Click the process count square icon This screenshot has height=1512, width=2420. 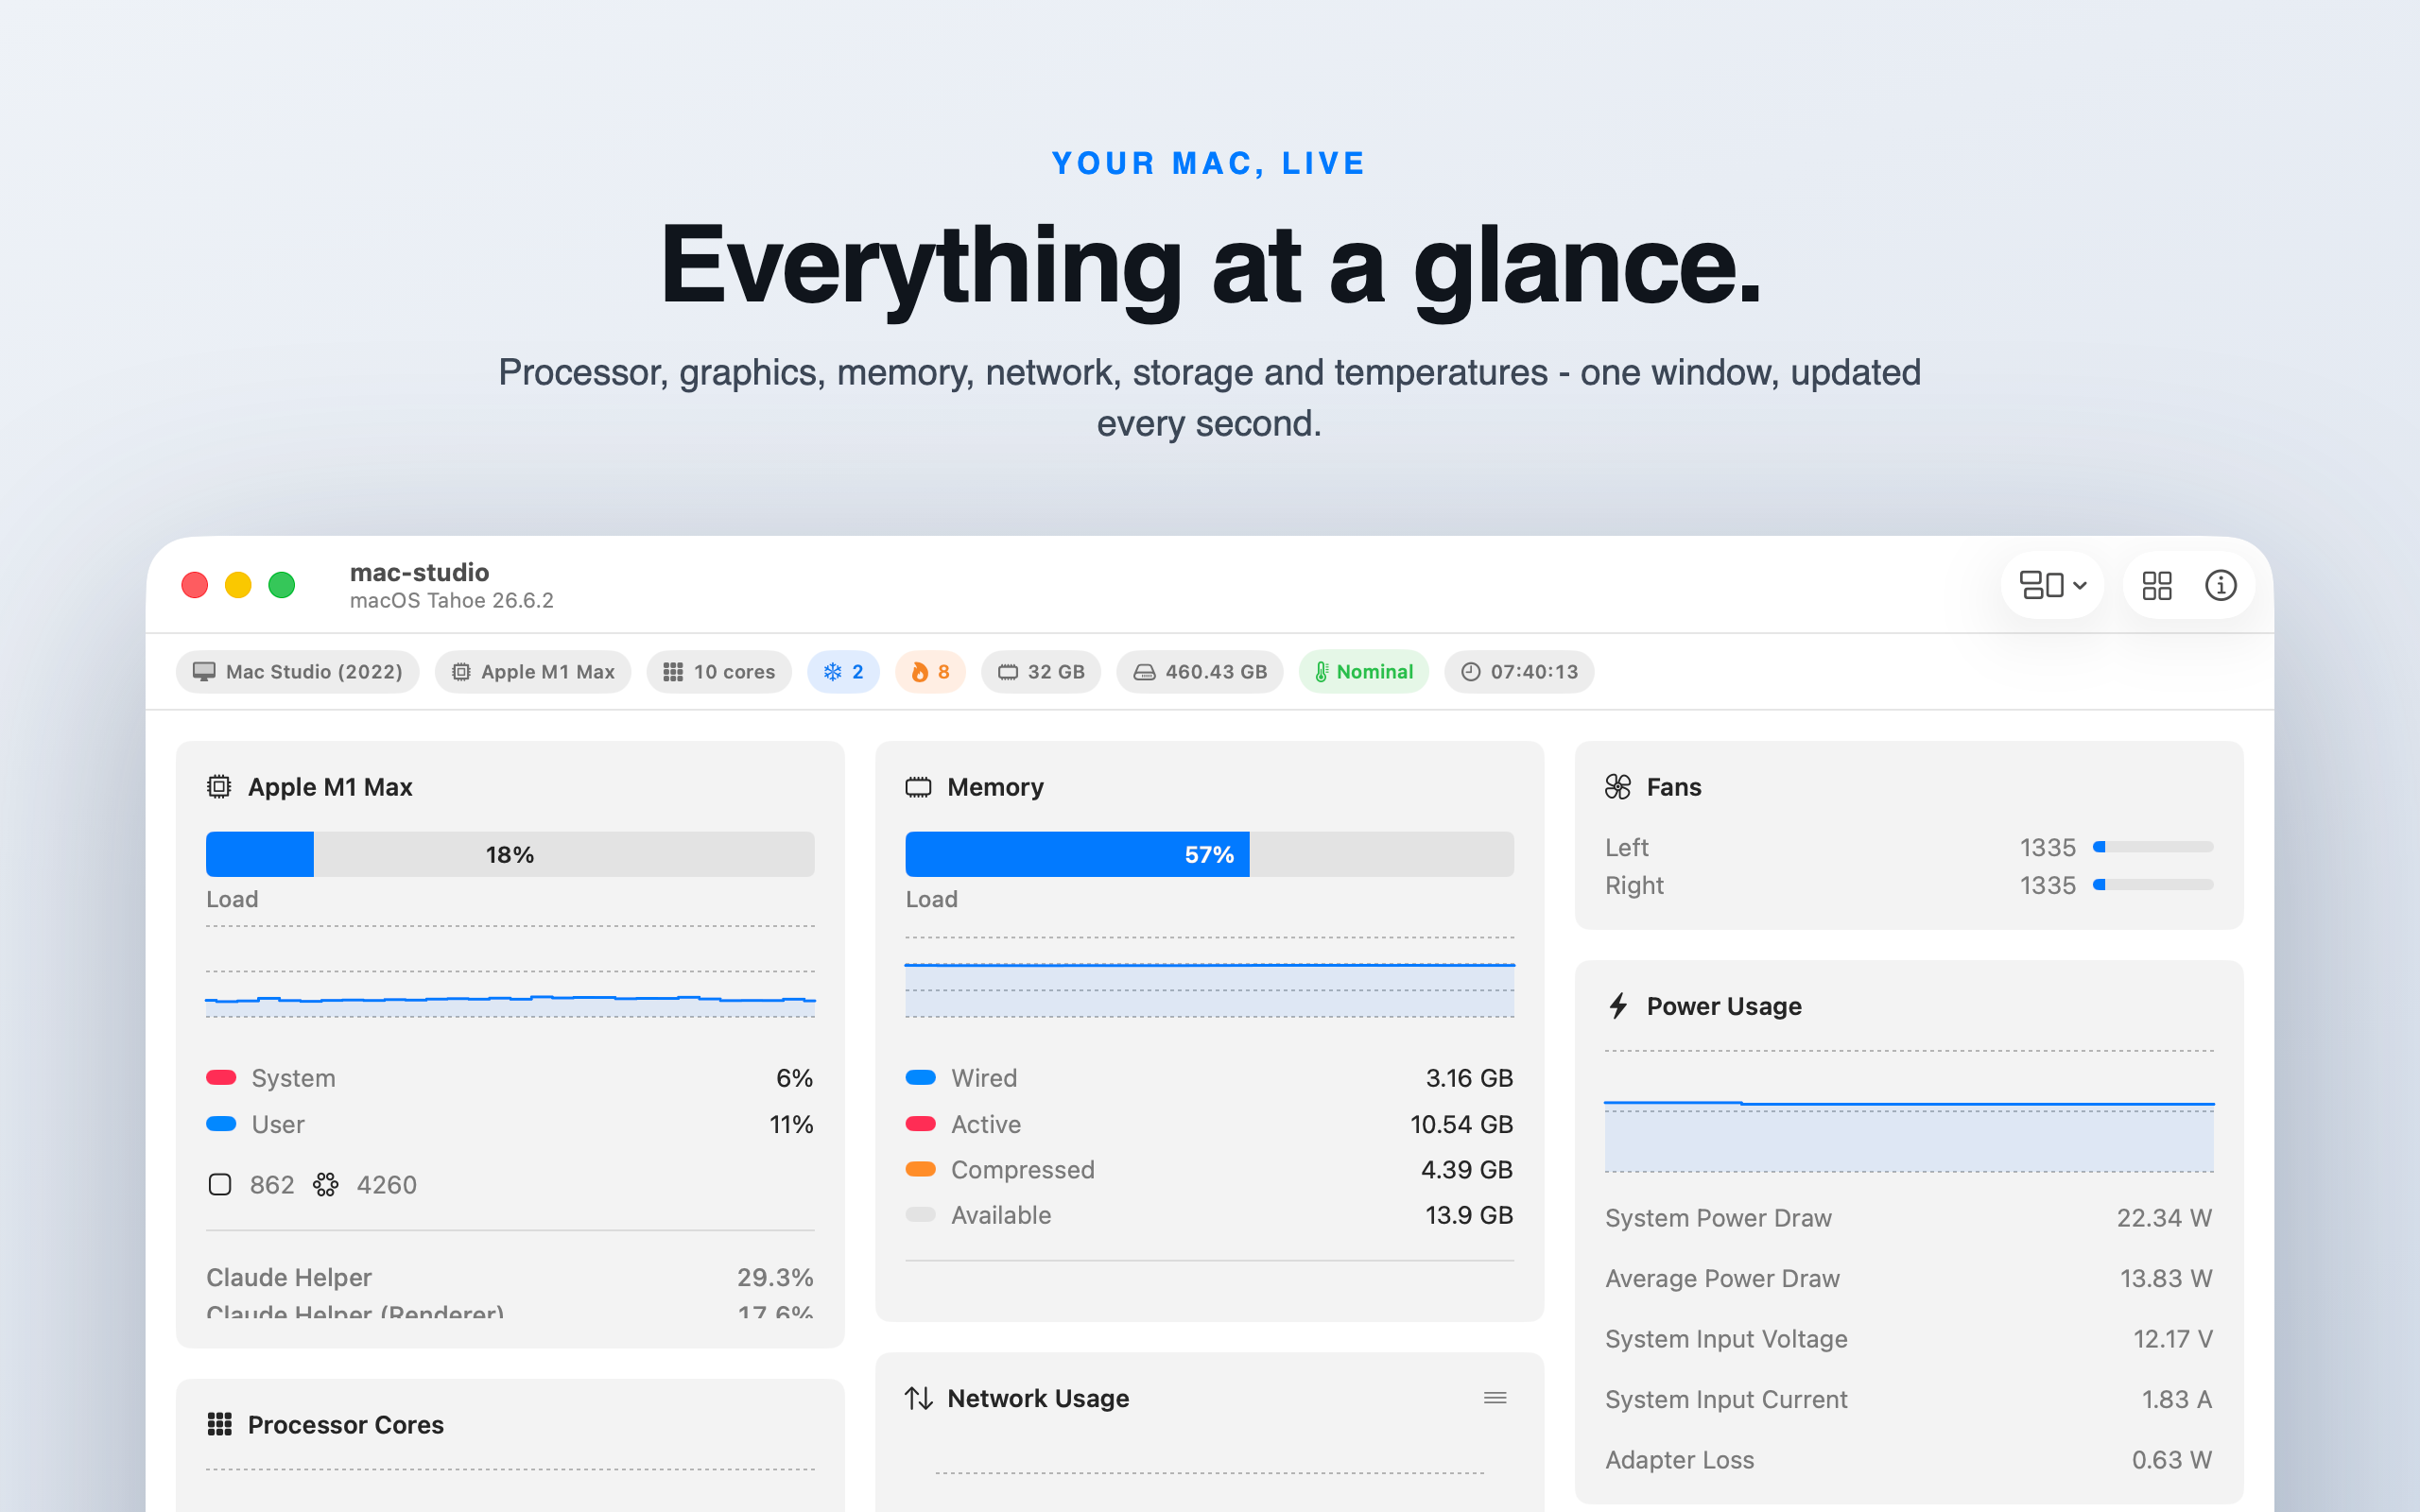220,1185
